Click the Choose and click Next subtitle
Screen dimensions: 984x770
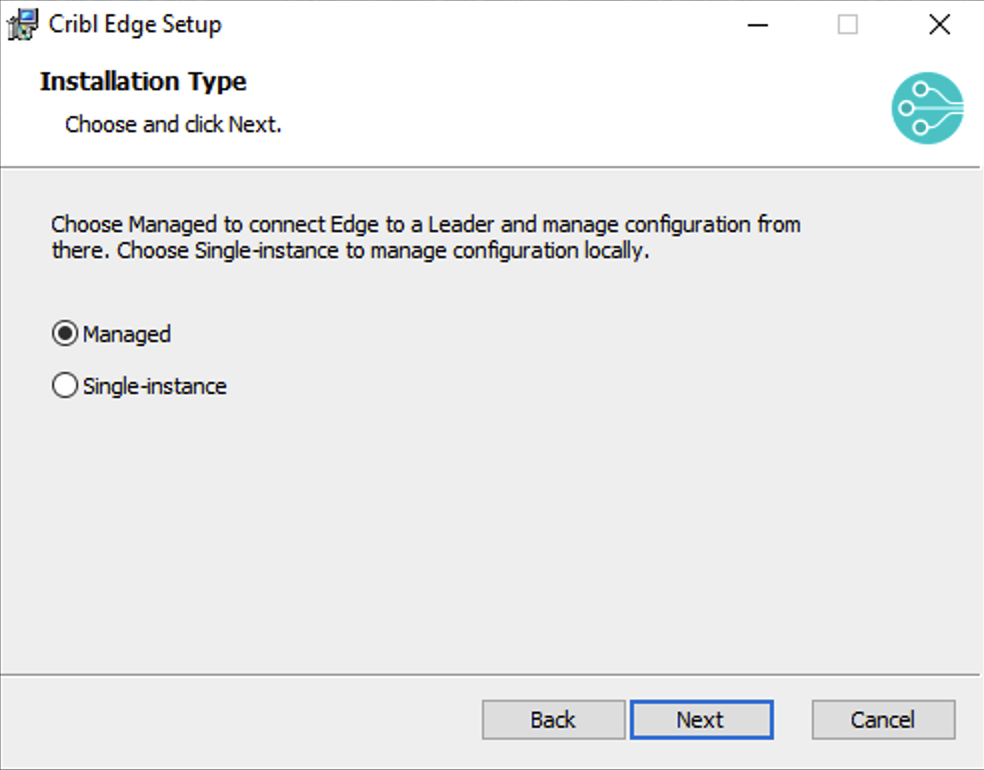[171, 124]
